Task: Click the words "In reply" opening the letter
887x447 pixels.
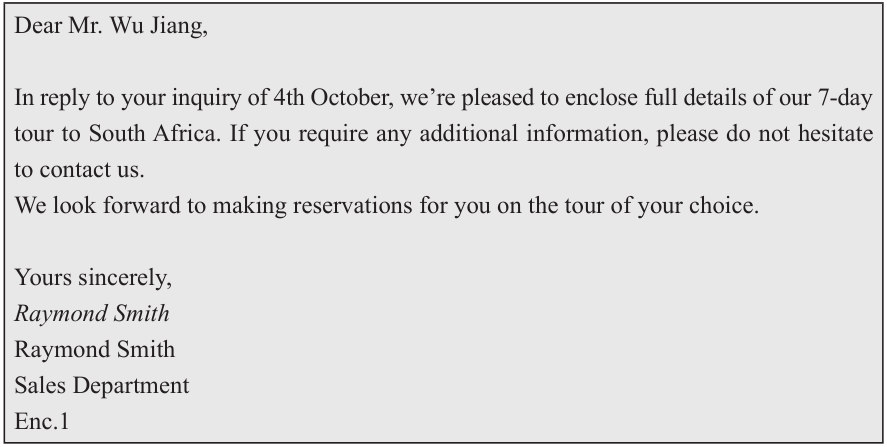Action: point(45,99)
